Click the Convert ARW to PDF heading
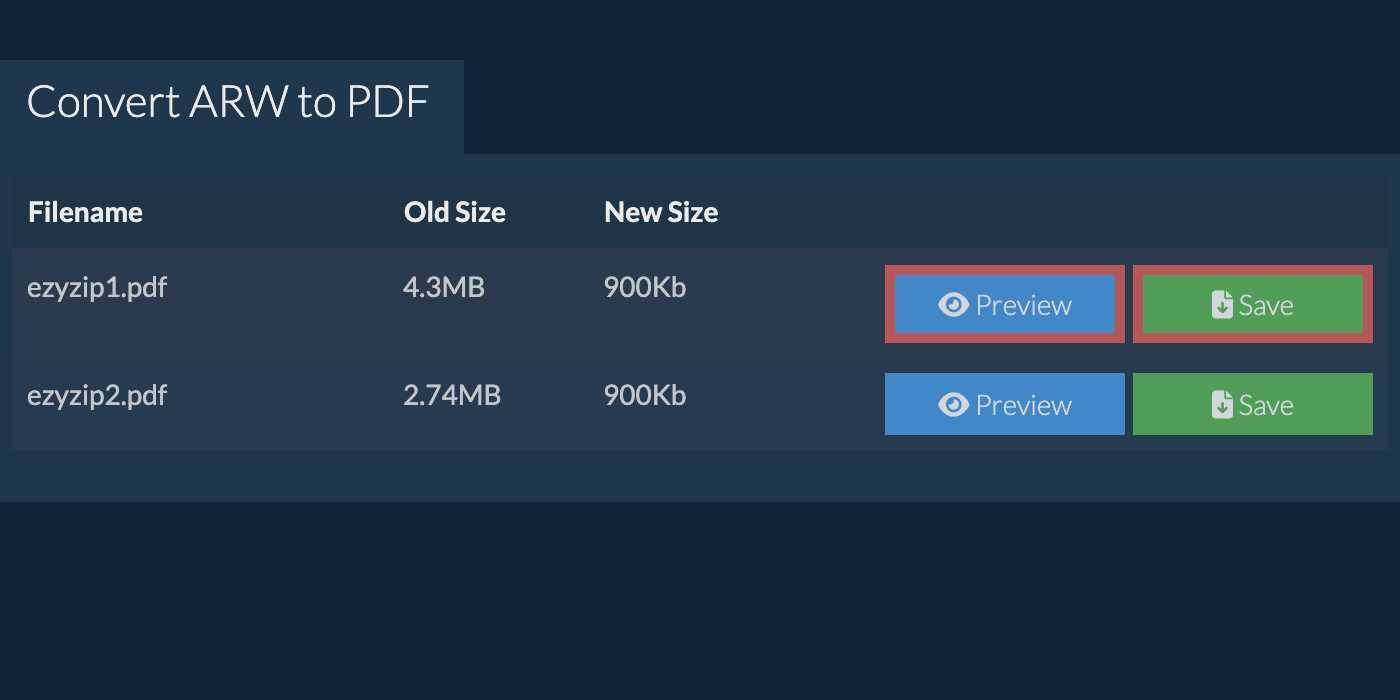The height and width of the screenshot is (700, 1400). coord(228,102)
